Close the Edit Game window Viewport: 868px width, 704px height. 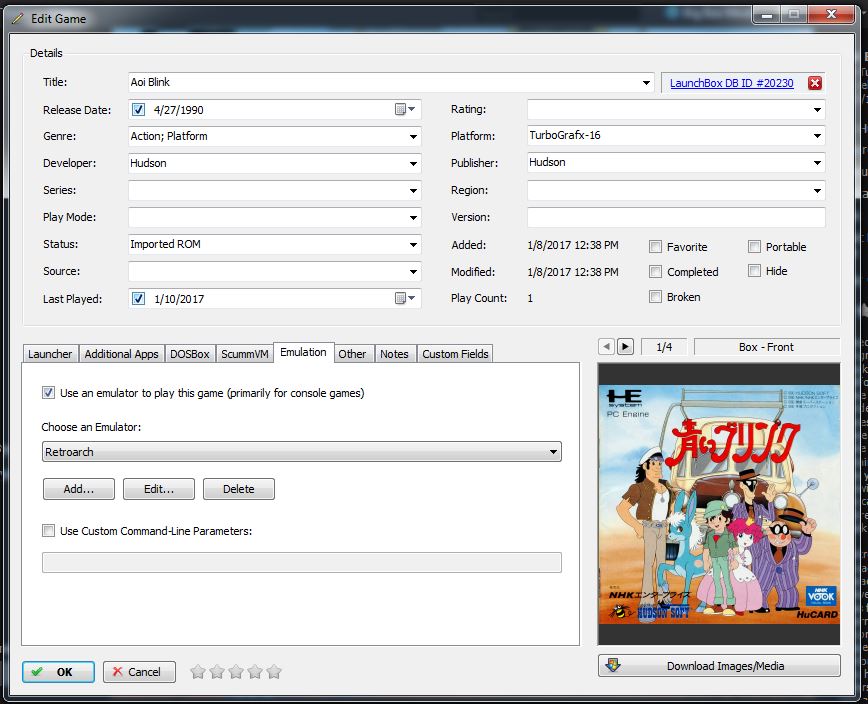coord(831,15)
